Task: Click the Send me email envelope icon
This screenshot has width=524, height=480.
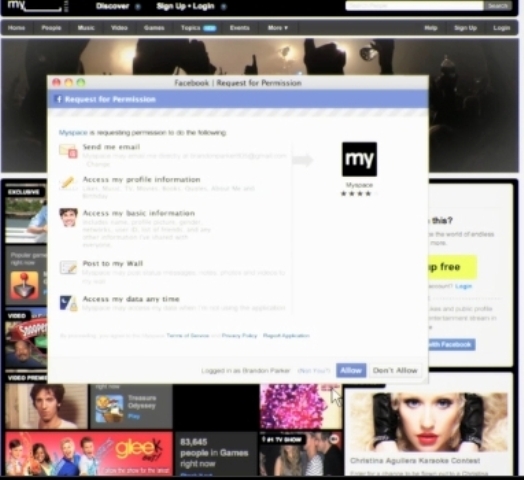Action: coord(69,151)
